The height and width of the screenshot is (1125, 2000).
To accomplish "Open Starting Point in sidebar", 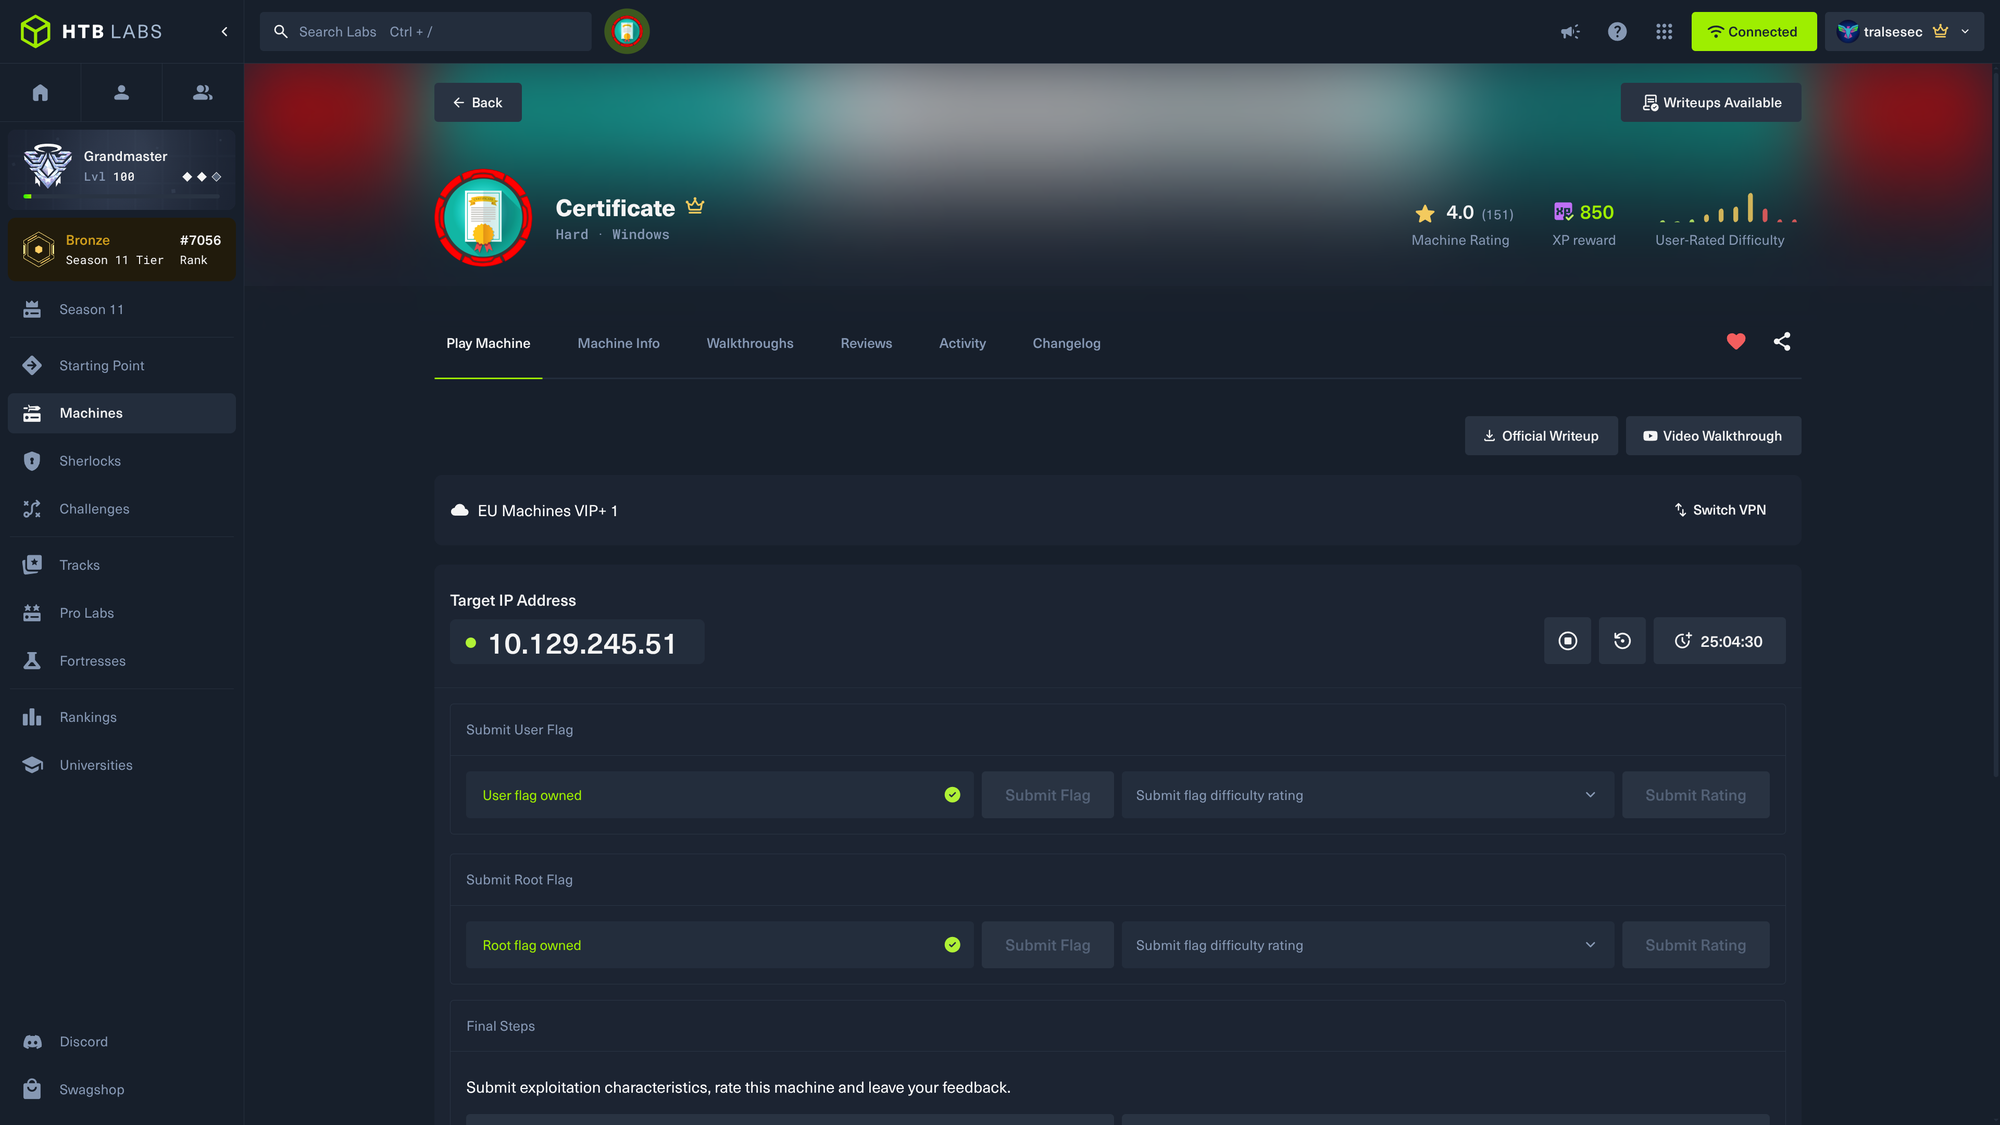I will pos(122,366).
